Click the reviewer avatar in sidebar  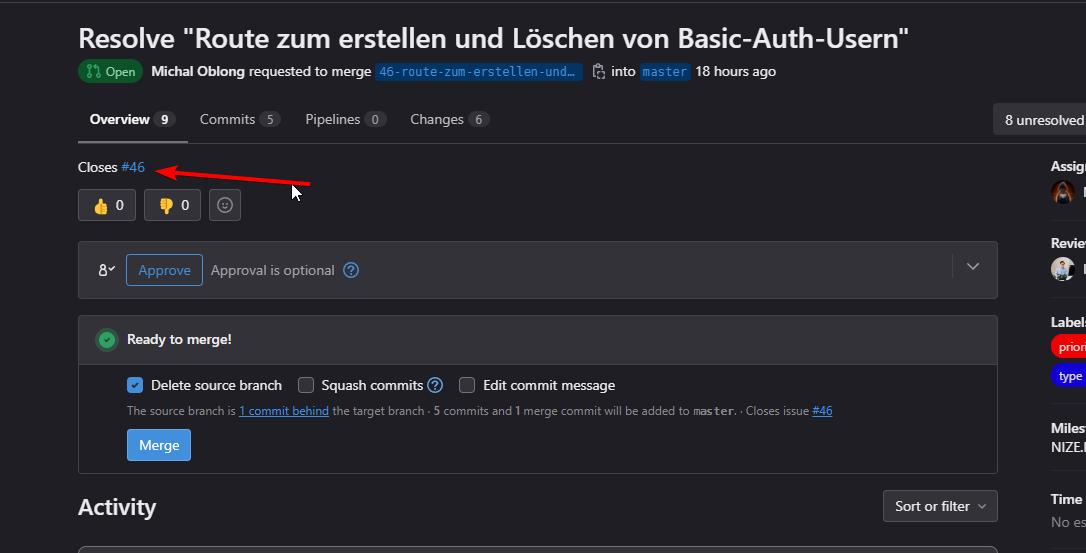coord(1062,268)
